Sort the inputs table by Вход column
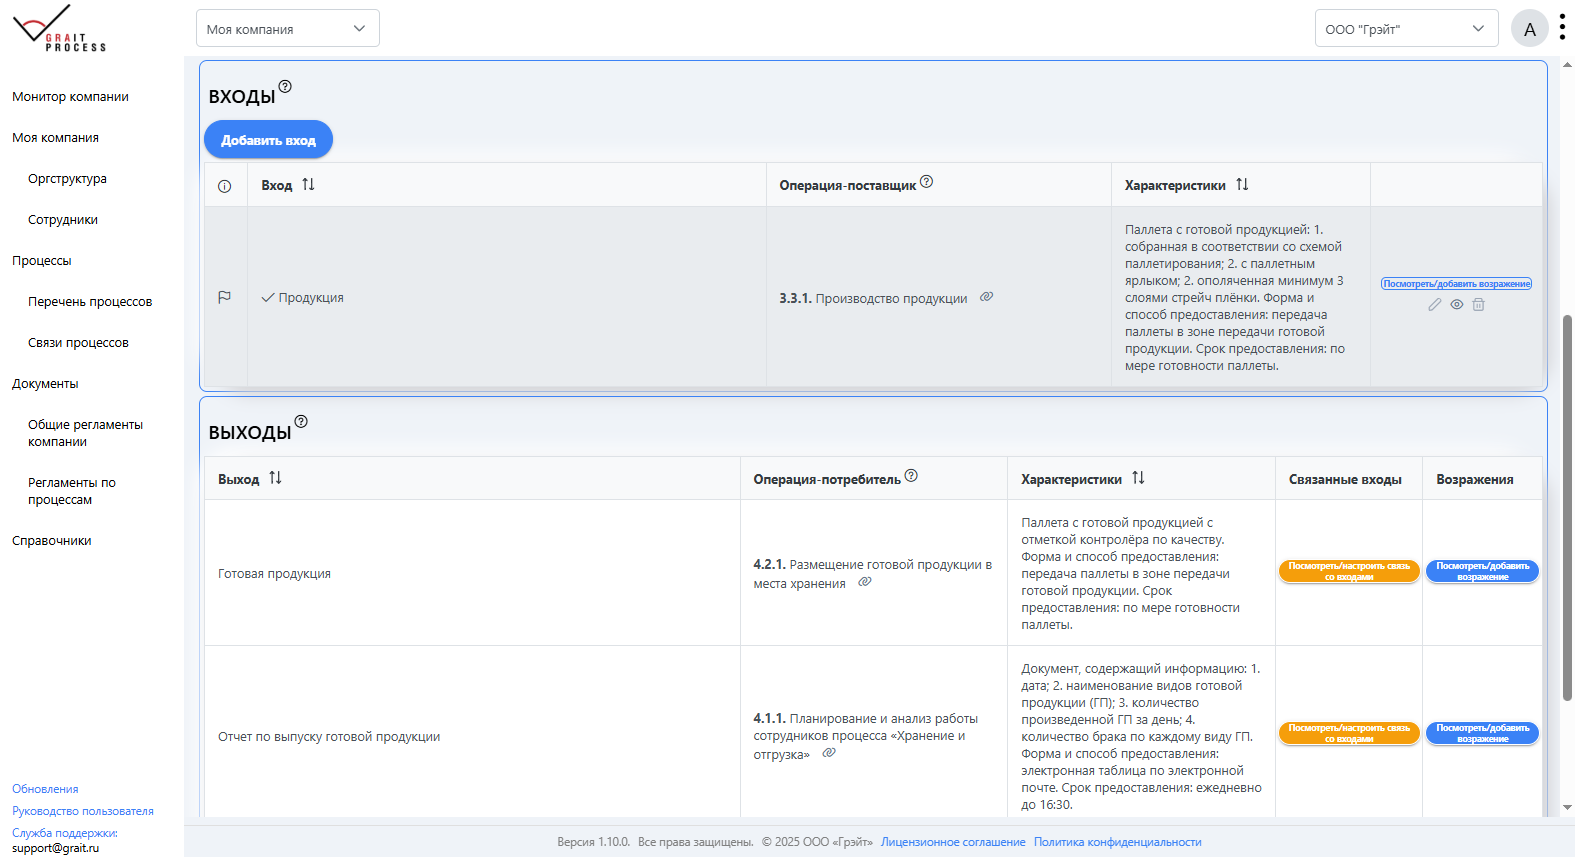Image resolution: width=1575 pixels, height=857 pixels. click(x=308, y=185)
